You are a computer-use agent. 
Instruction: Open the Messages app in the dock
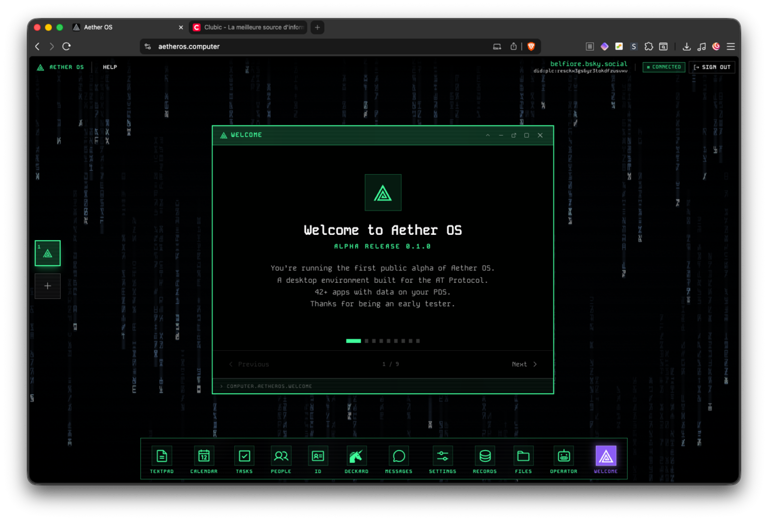(x=399, y=460)
